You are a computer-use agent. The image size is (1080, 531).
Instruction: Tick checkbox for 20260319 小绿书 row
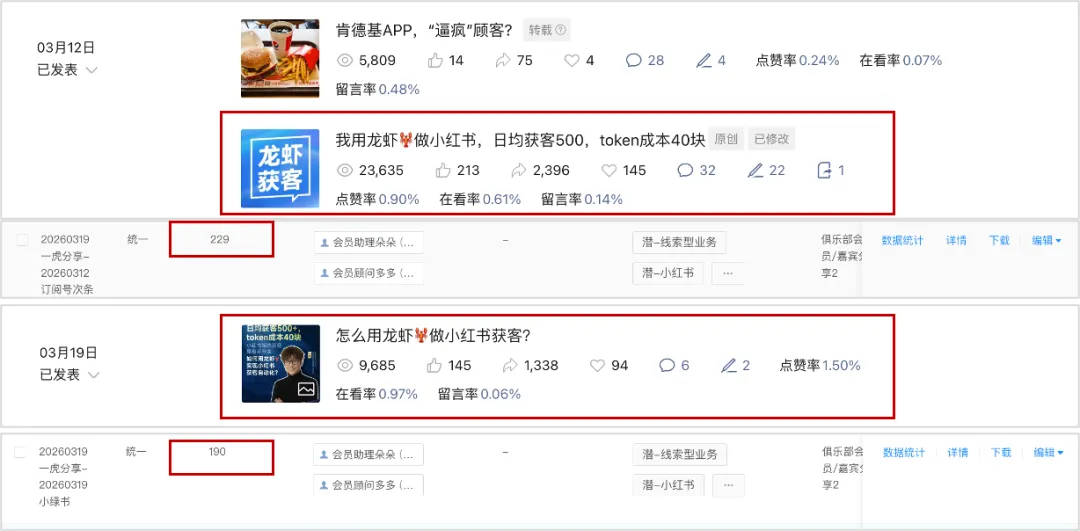[21, 452]
